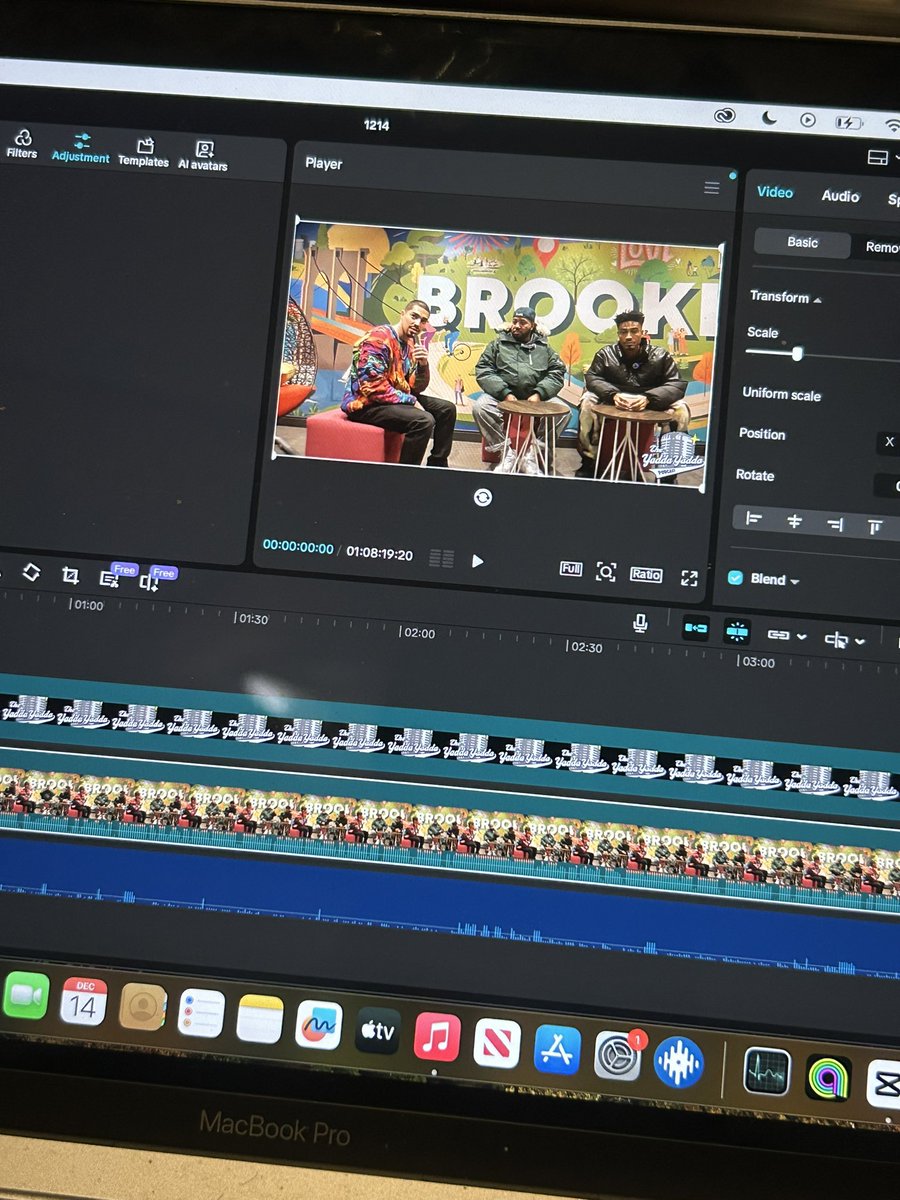Switch to the Audio properties tab
Screen dimensions: 900x1200
coord(840,196)
